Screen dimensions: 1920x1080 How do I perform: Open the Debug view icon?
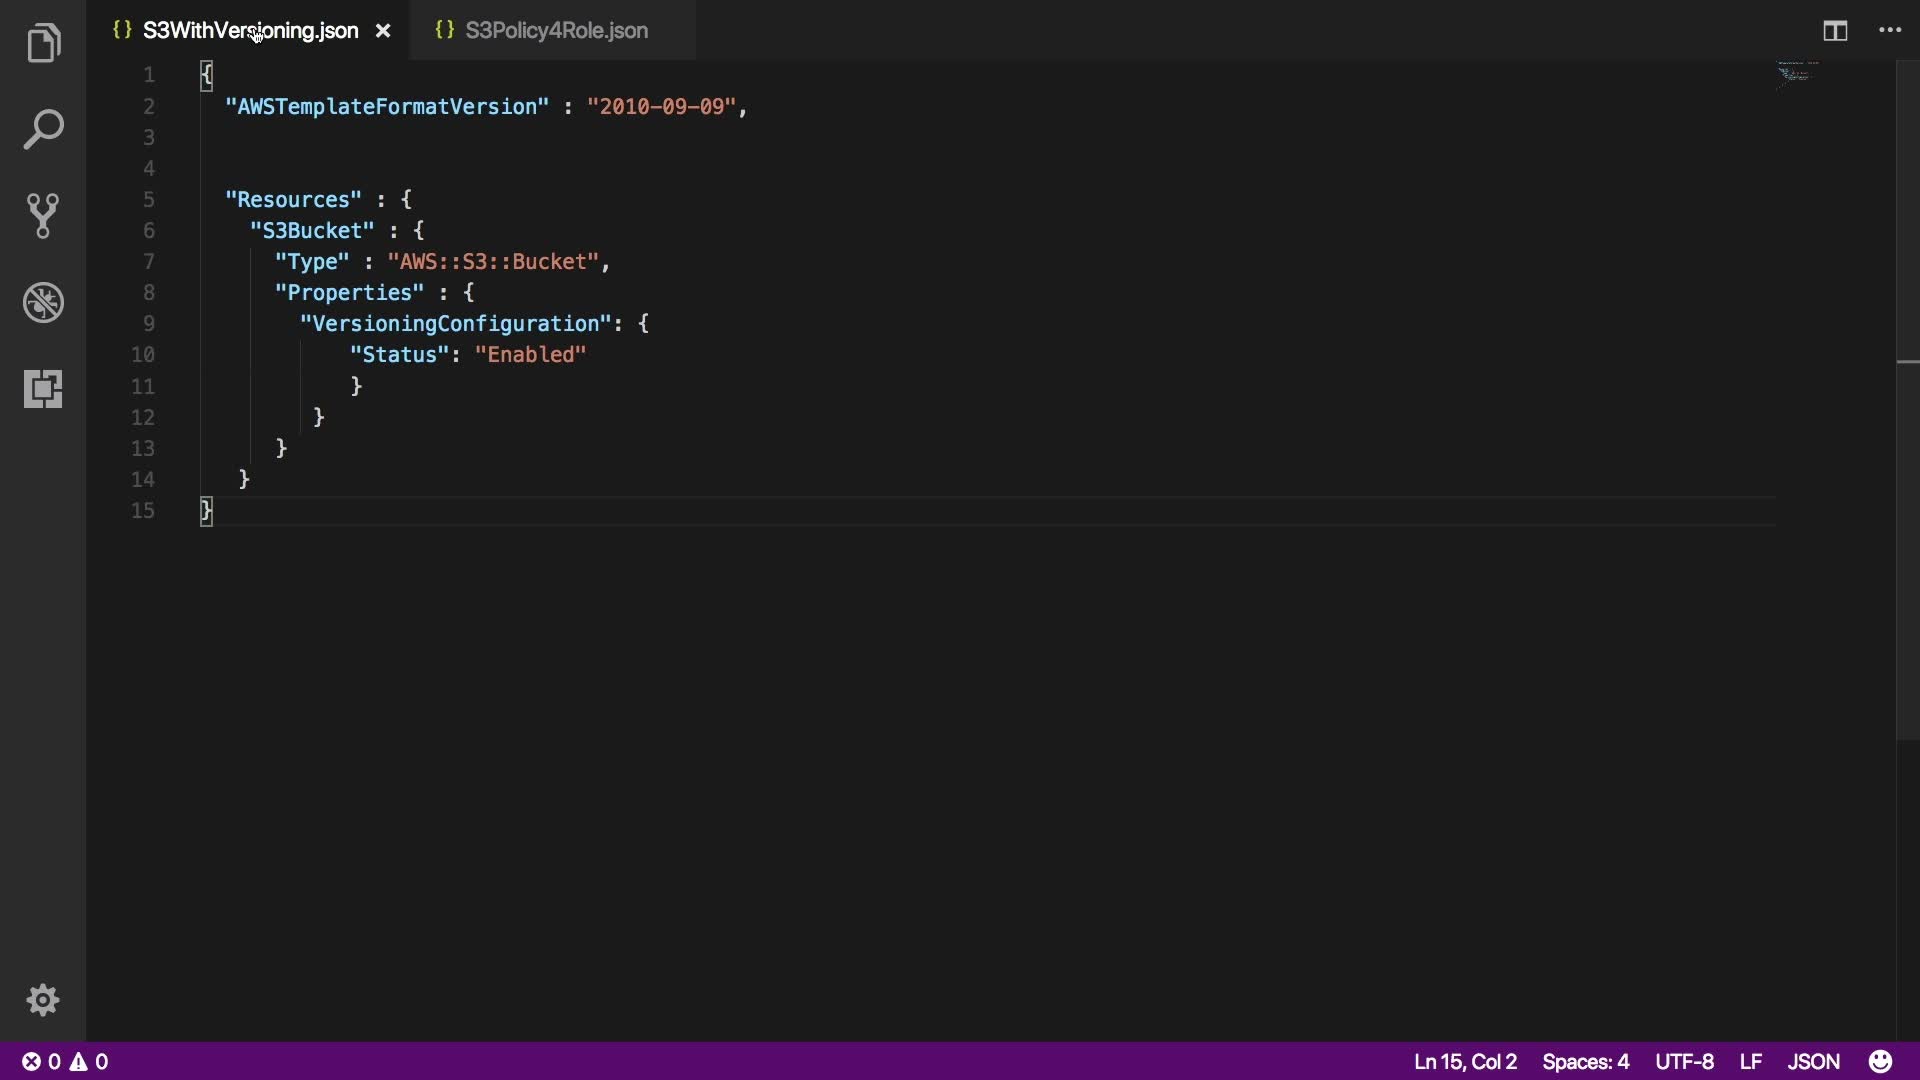43,302
